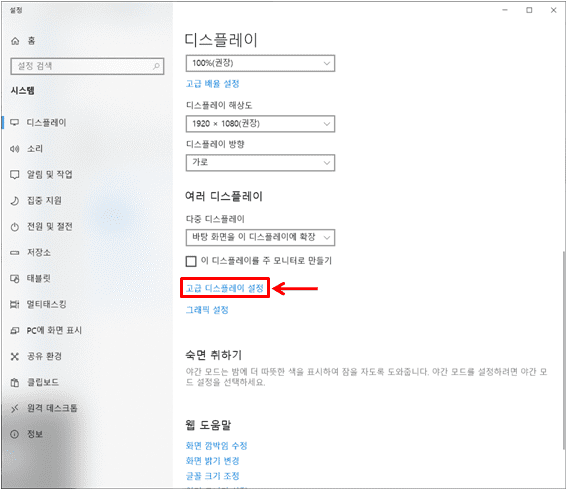Go to 멀티태스킹 settings page
Image resolution: width=567 pixels, height=490 pixels.
tap(46, 304)
